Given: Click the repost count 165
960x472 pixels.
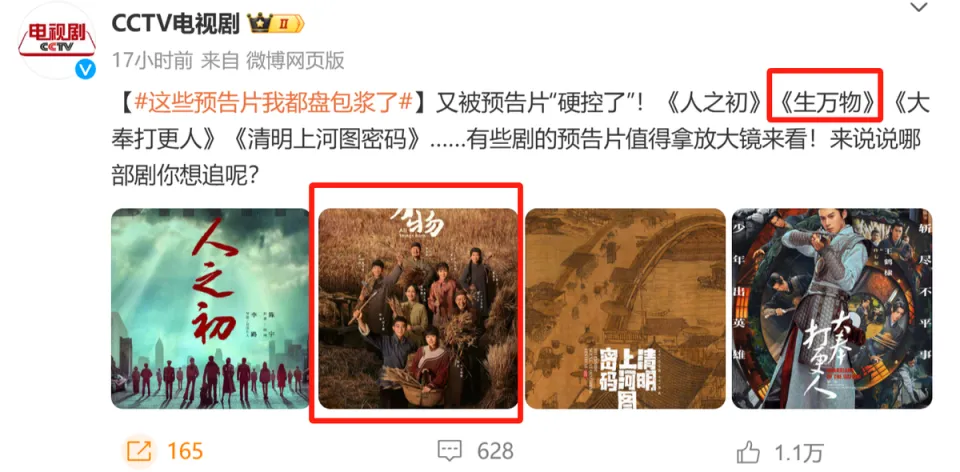Looking at the screenshot, I should pyautogui.click(x=185, y=451).
